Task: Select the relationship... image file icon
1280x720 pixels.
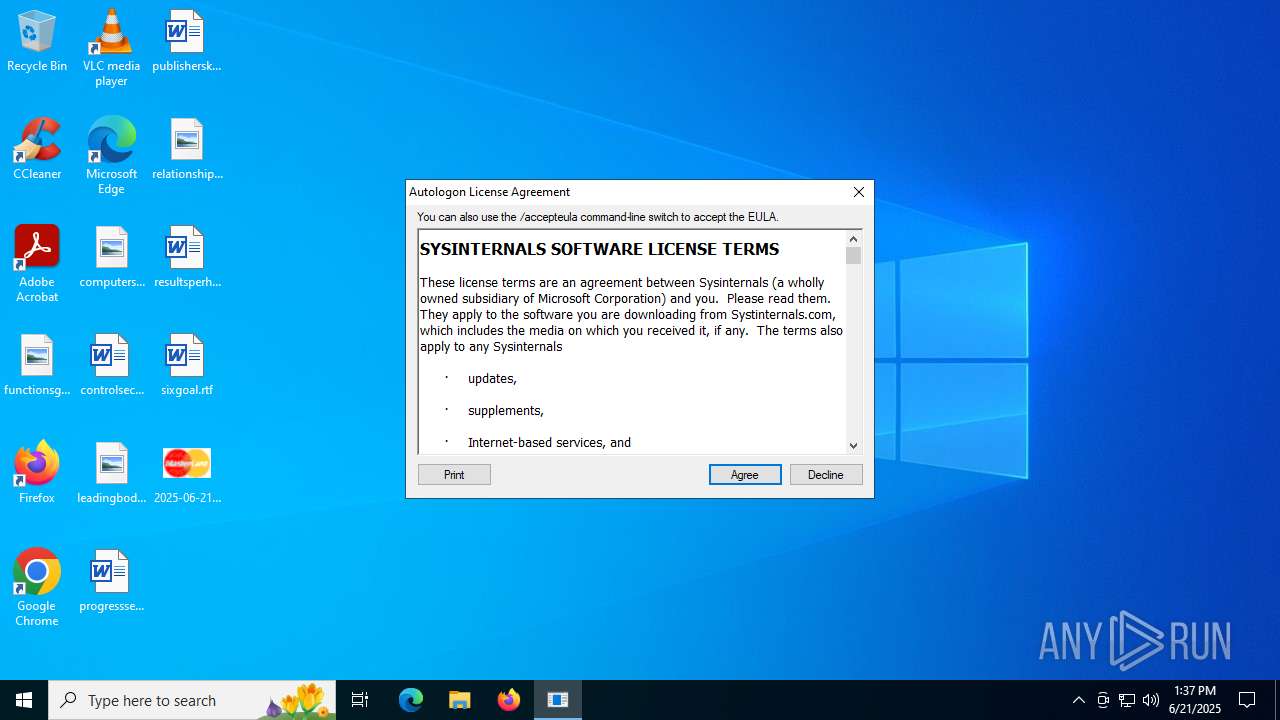Action: (186, 149)
